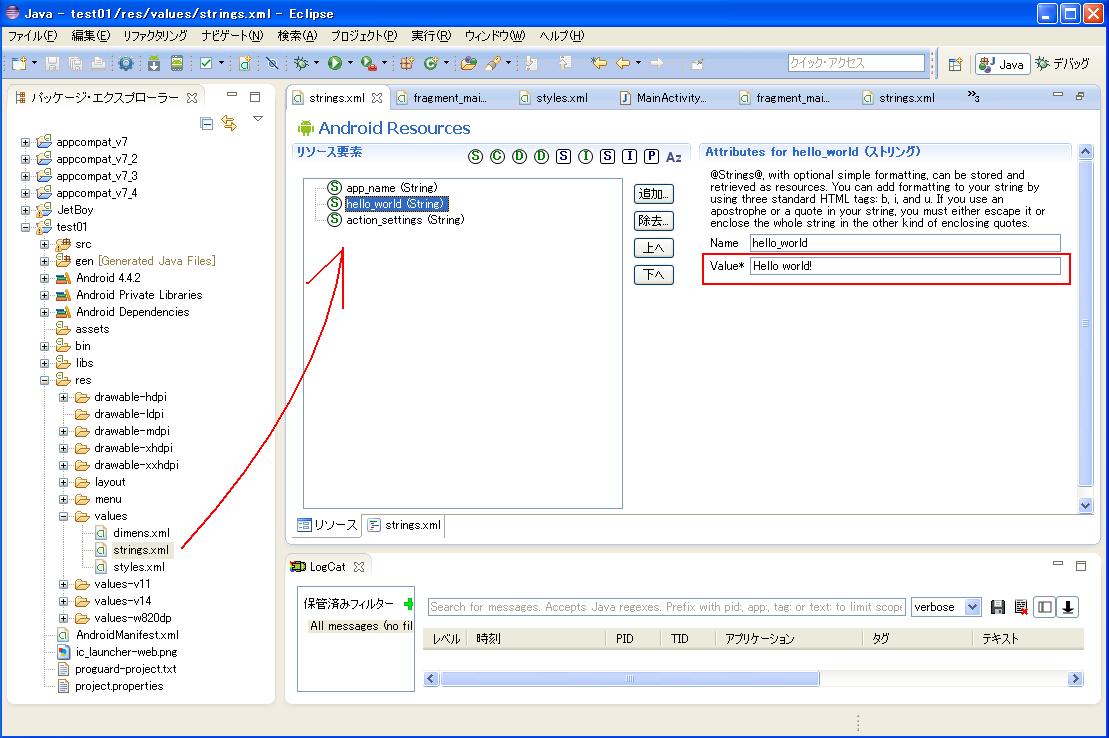
Task: Click the New Java Package icon
Action: point(407,64)
